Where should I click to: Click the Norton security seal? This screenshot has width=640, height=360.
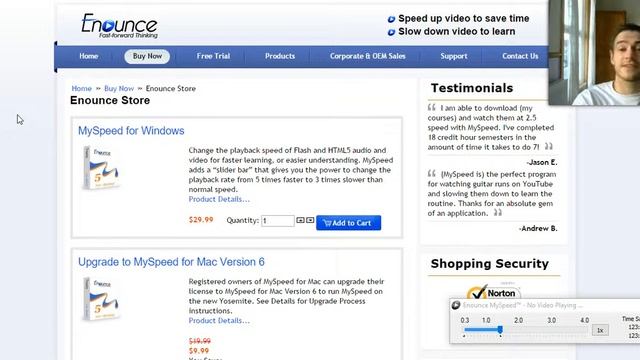(x=493, y=292)
